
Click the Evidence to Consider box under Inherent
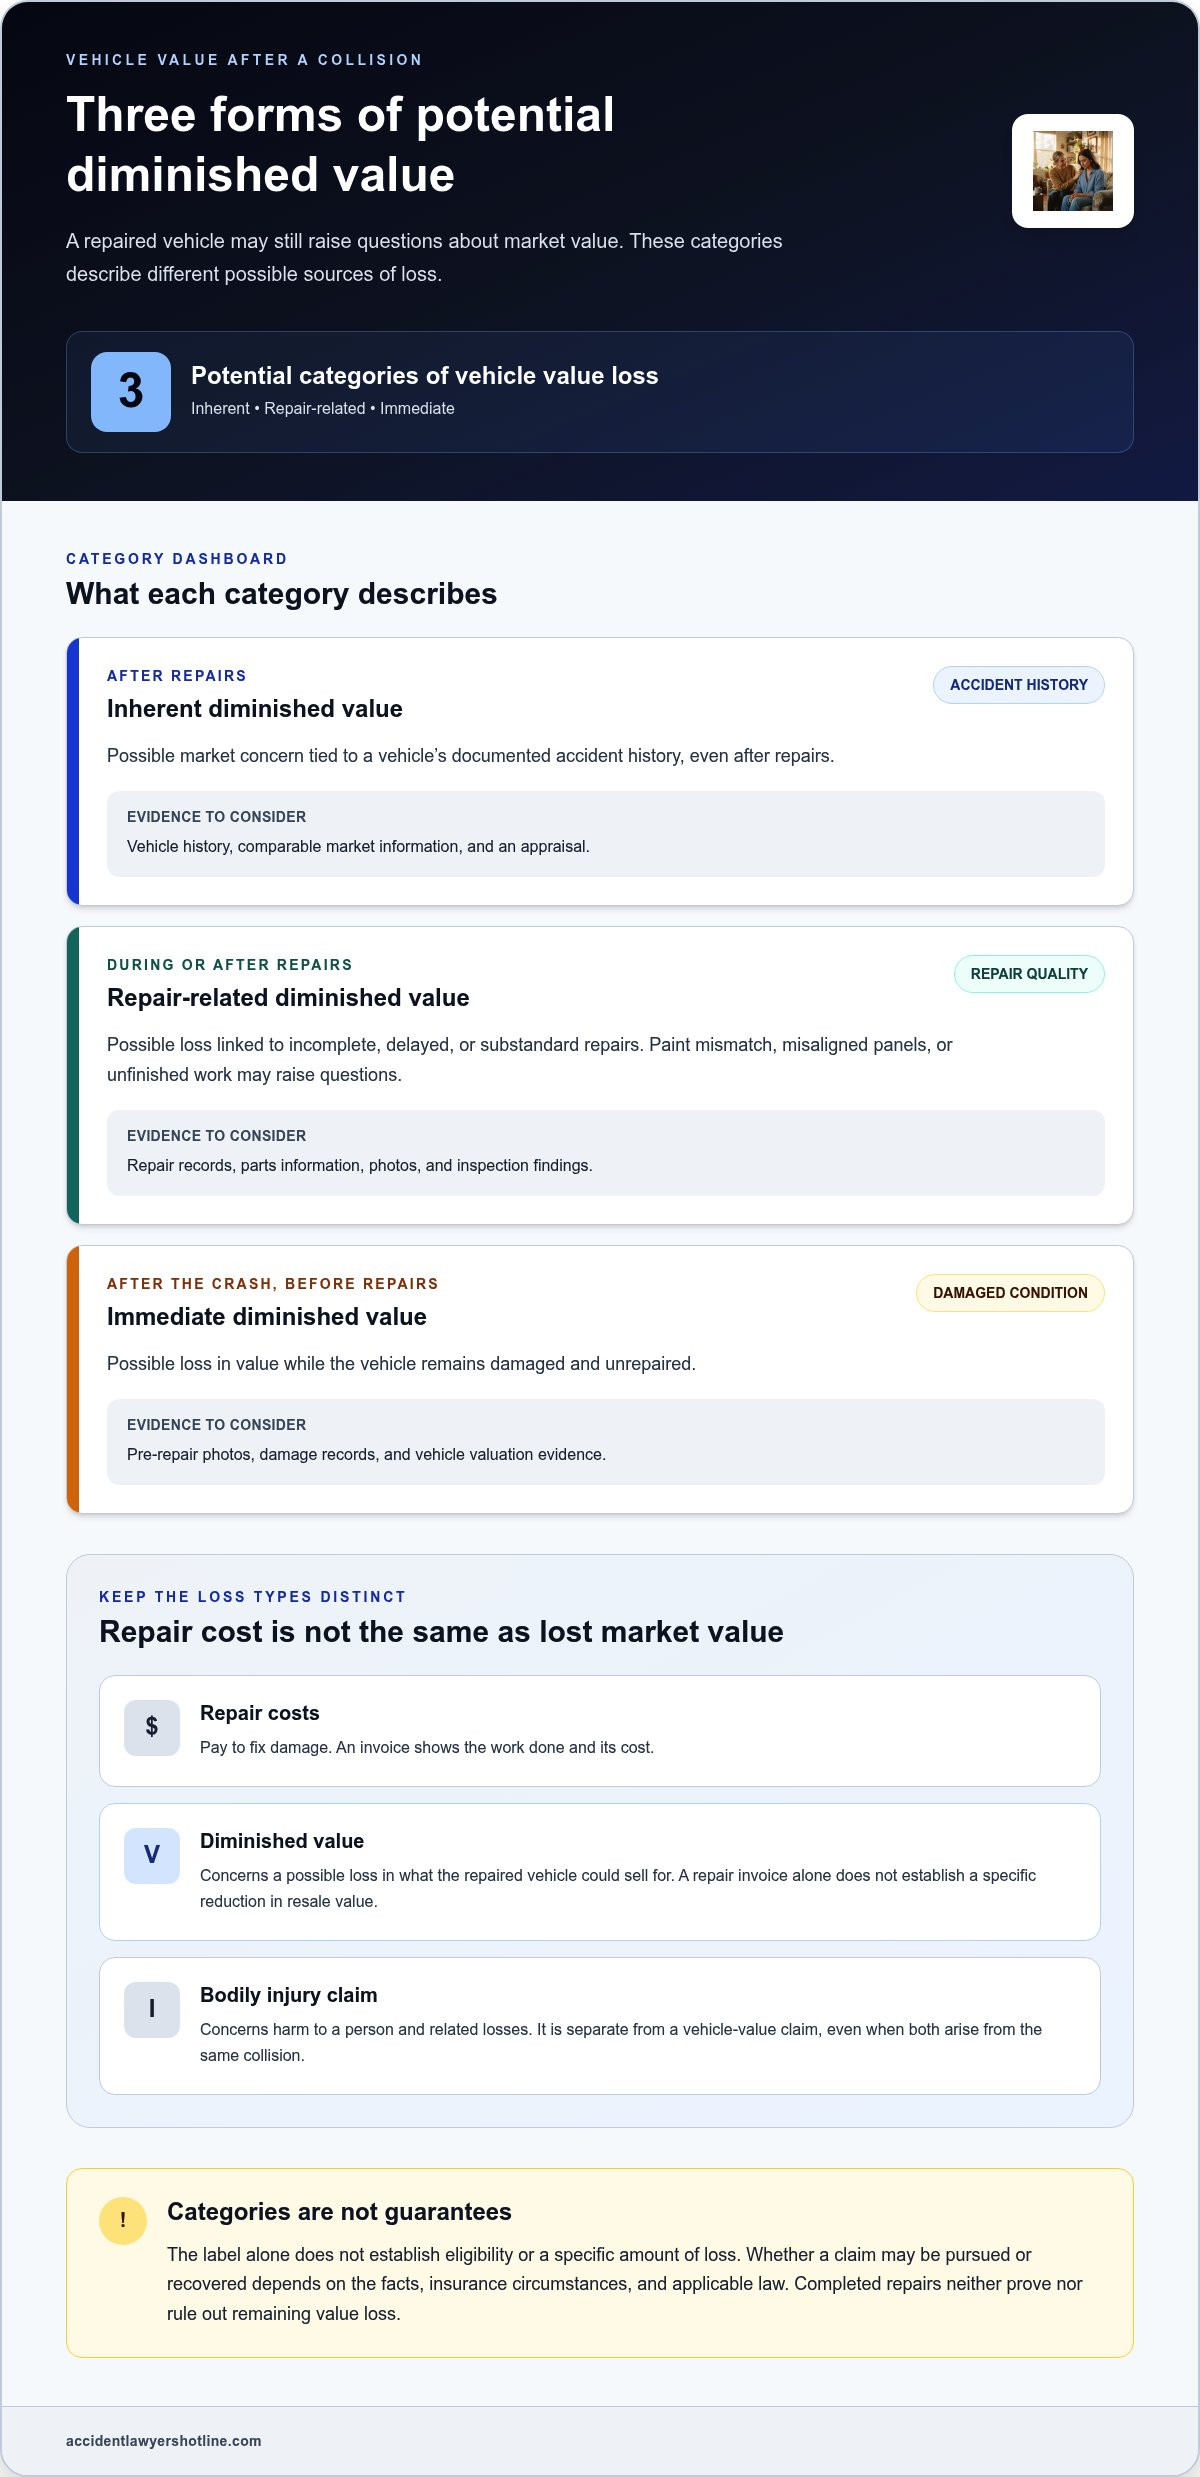pos(606,834)
